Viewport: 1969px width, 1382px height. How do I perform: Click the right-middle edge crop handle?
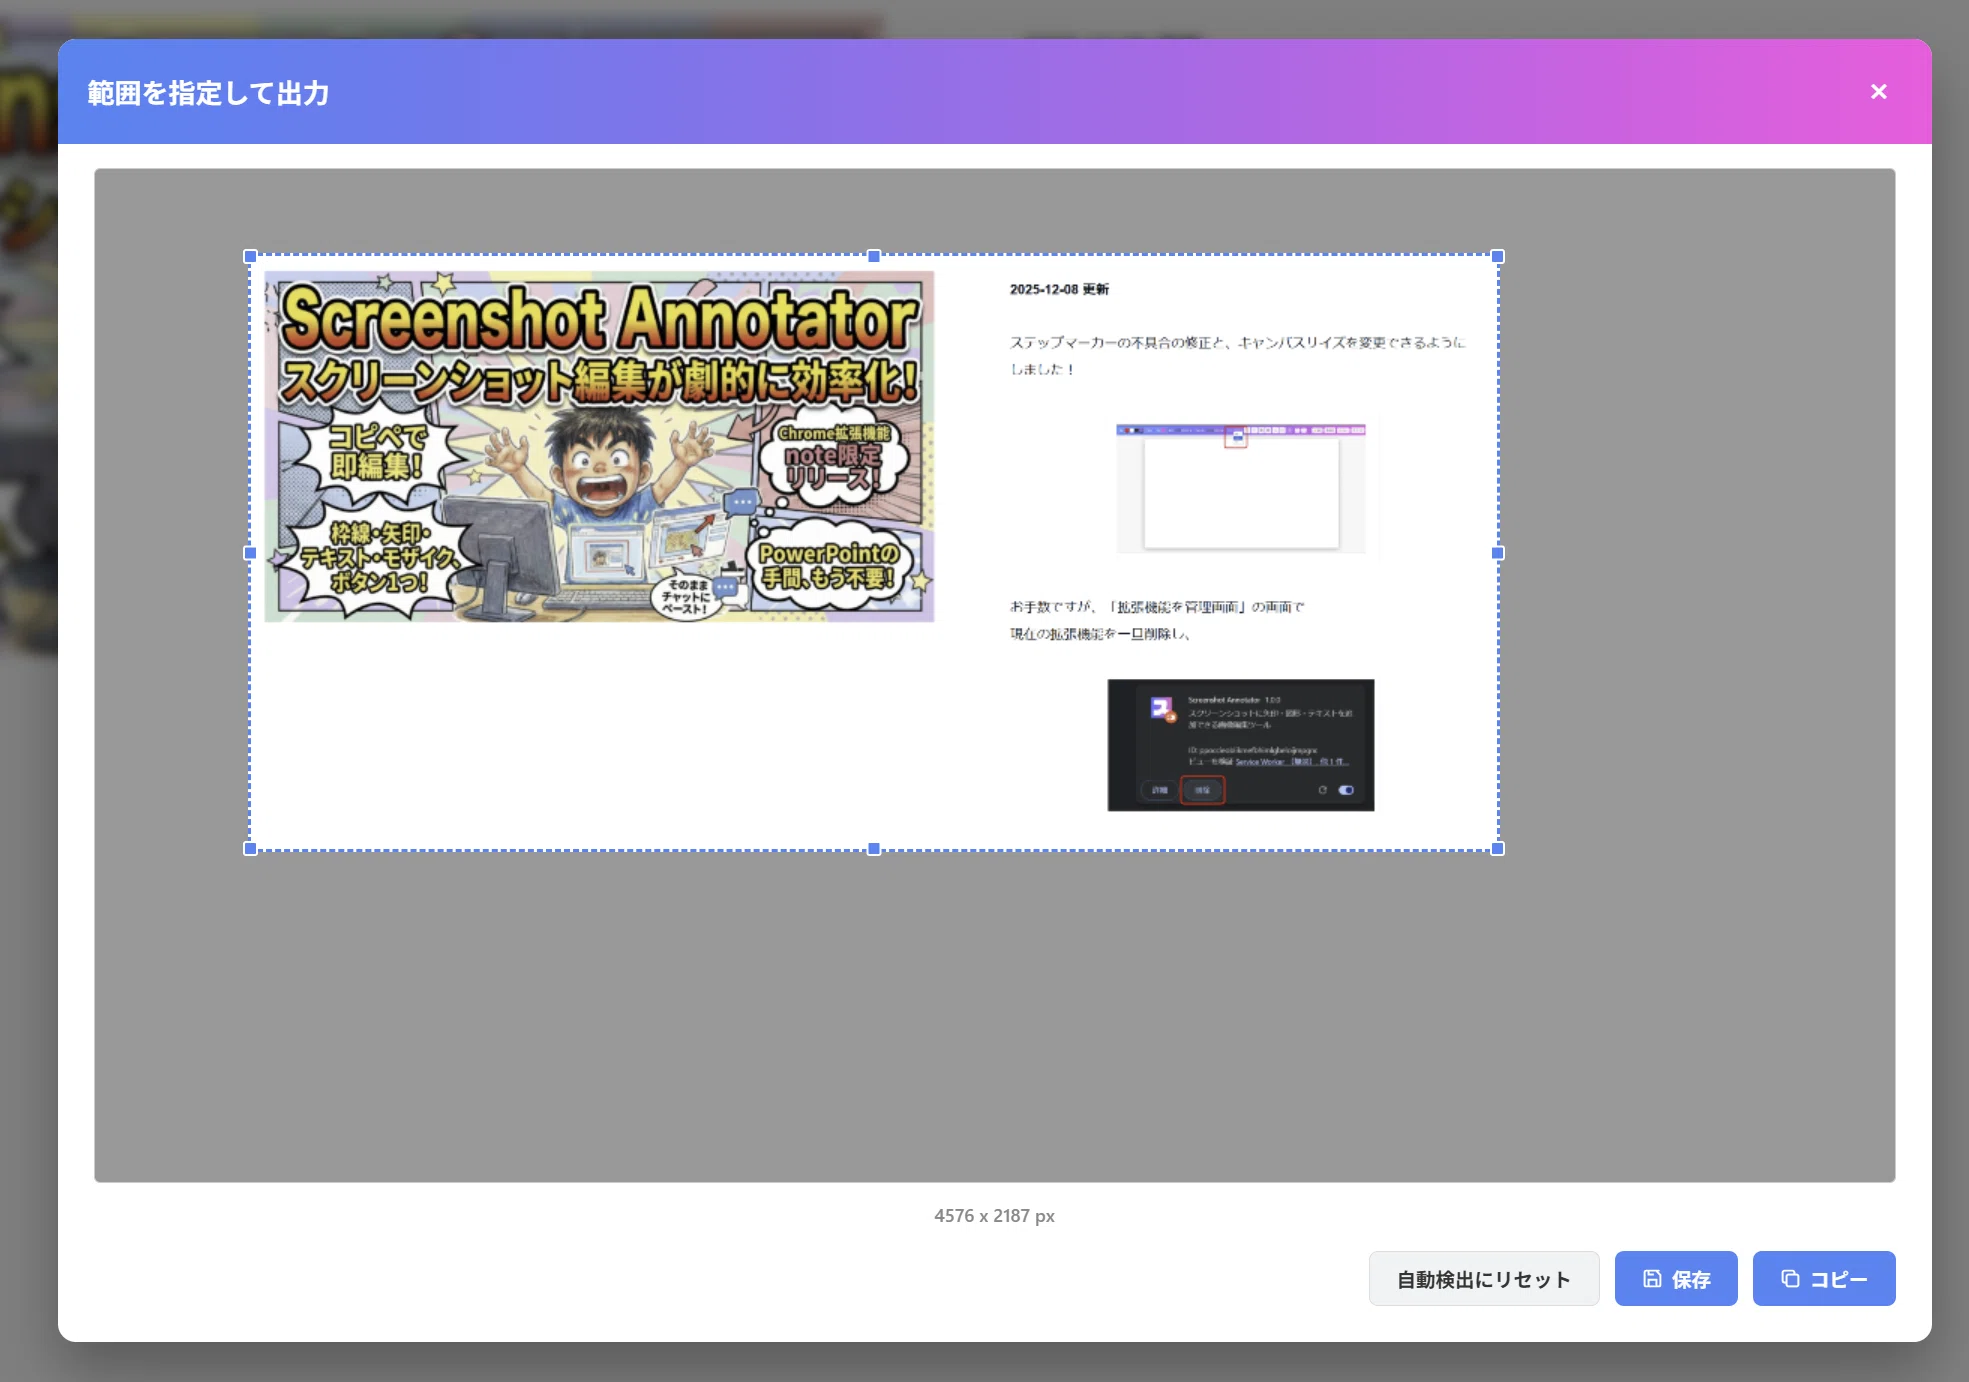1498,553
